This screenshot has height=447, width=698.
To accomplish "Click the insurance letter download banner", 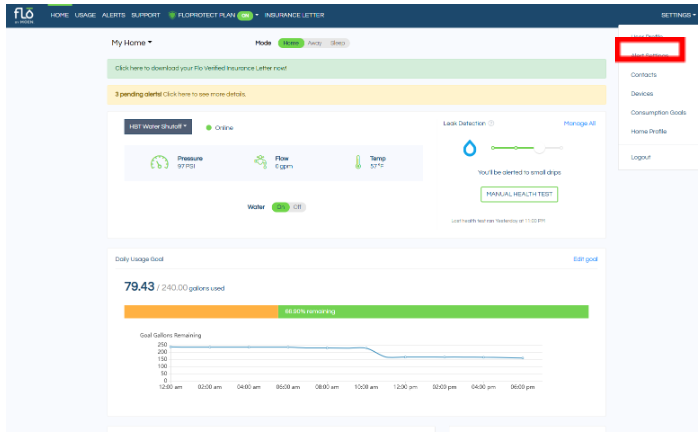I will [x=357, y=69].
